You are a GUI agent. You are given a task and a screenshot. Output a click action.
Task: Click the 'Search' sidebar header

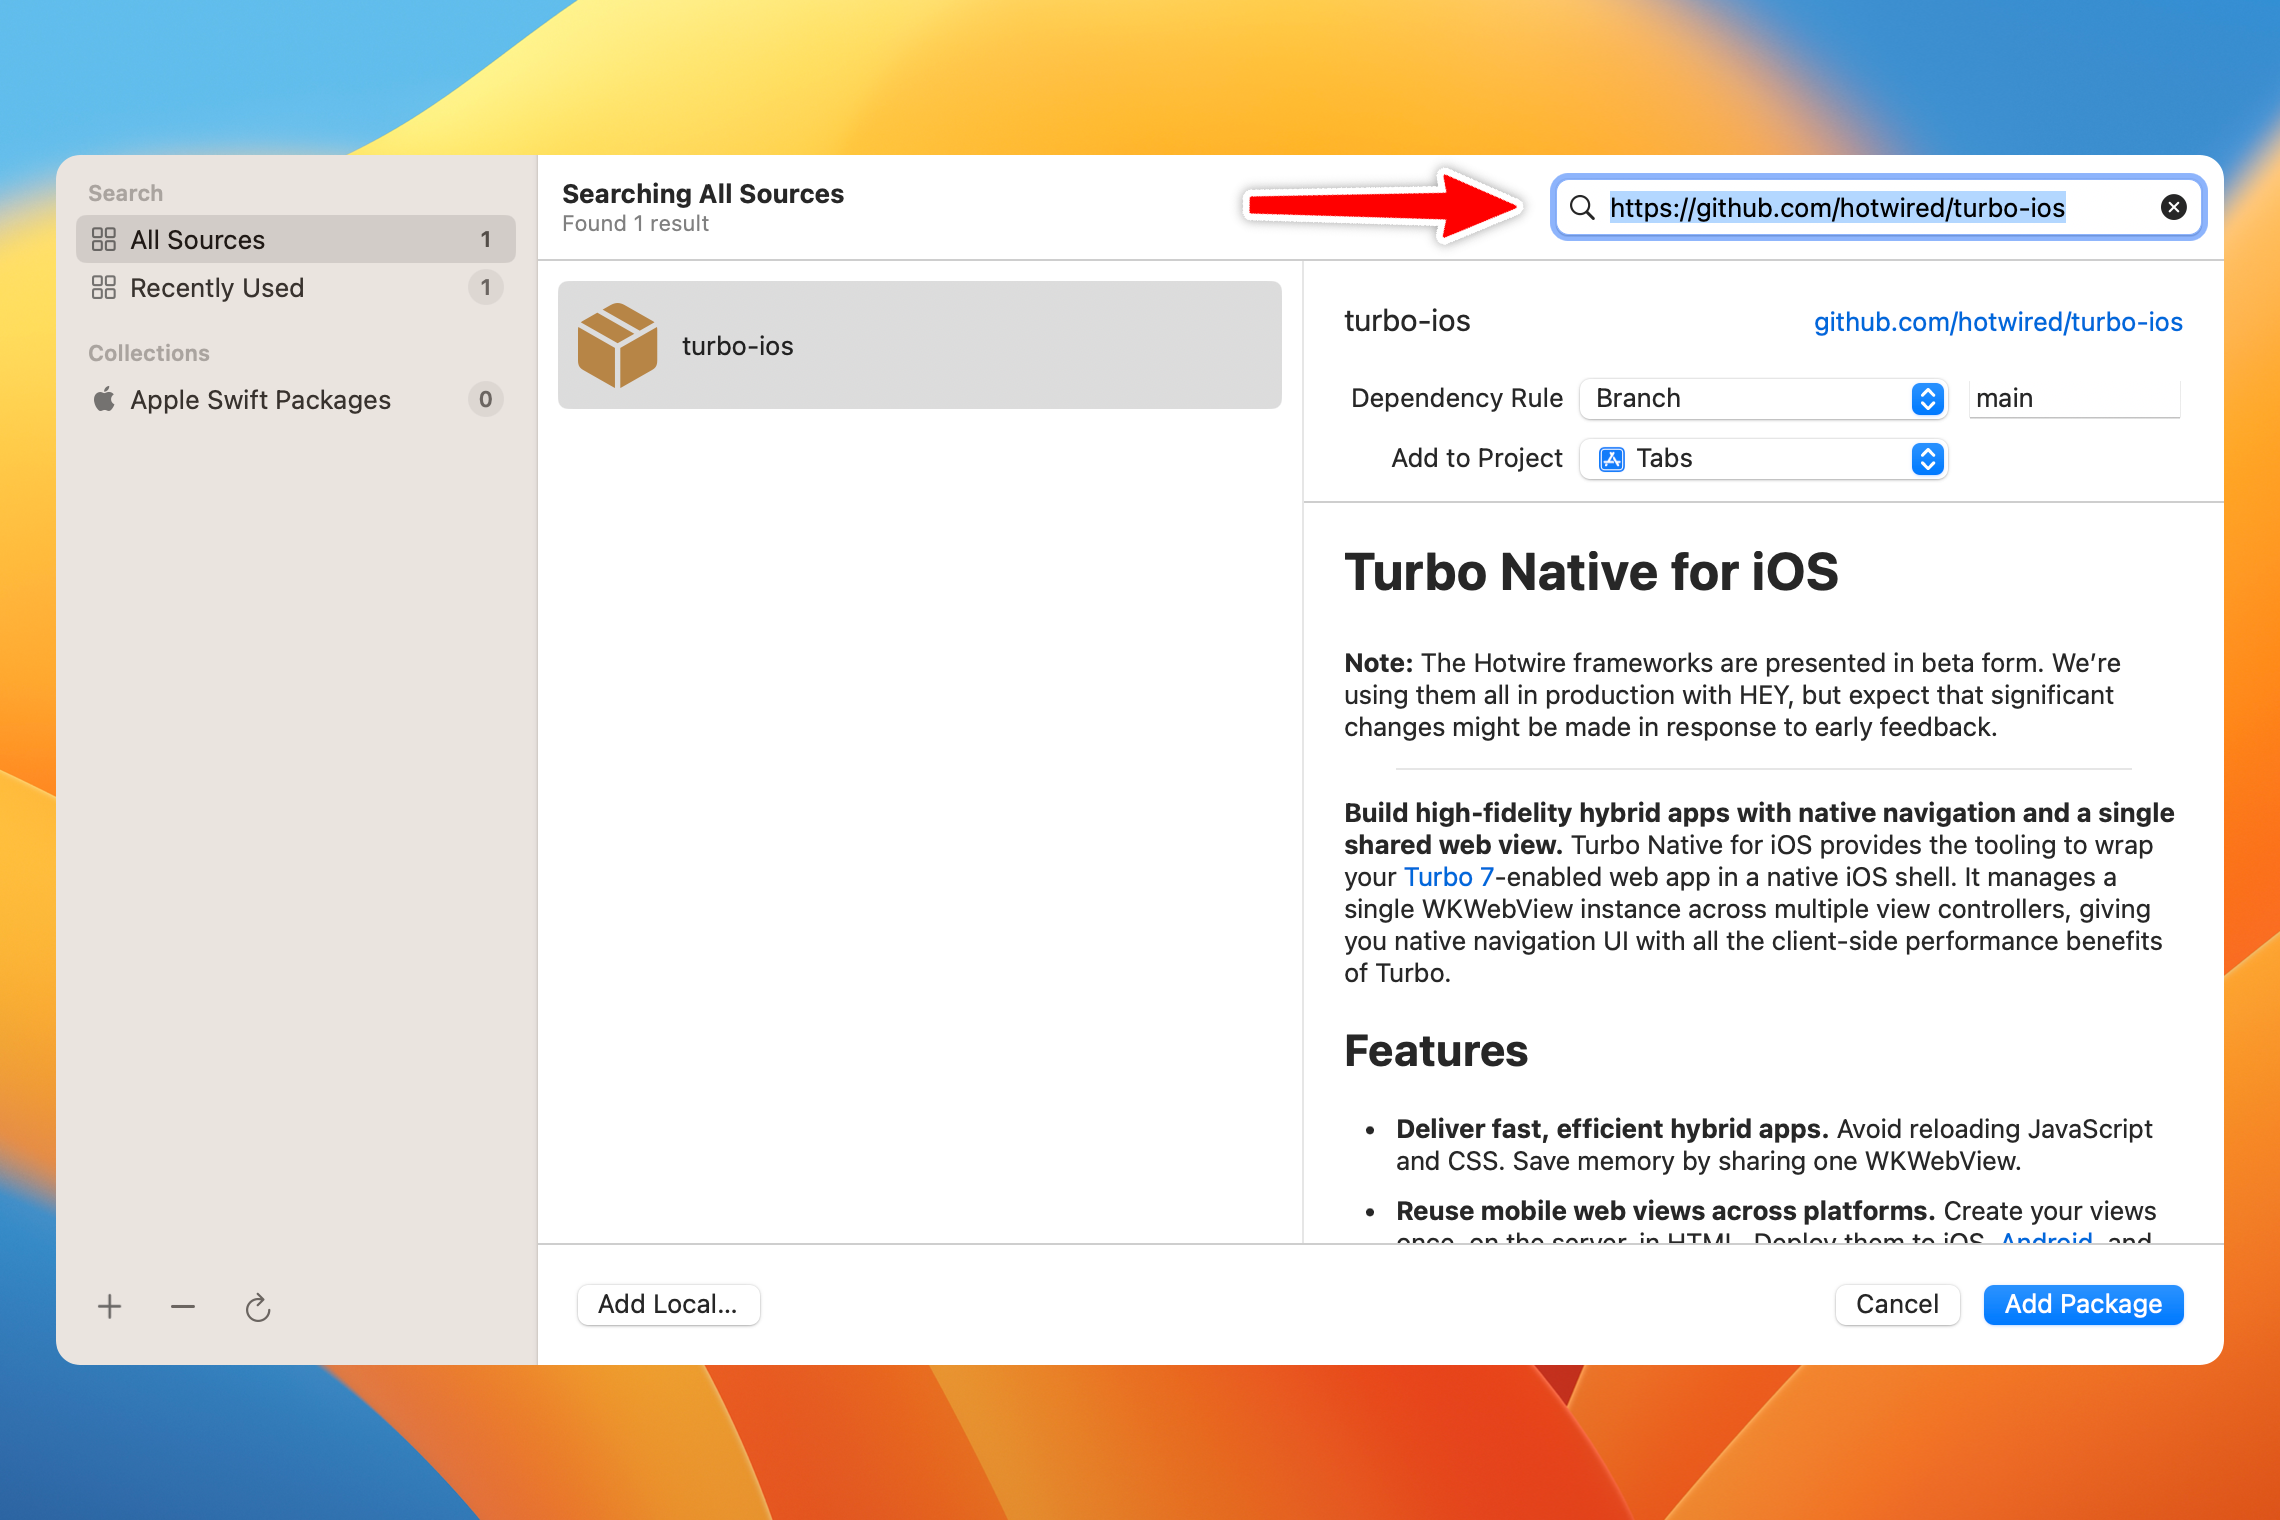click(125, 193)
